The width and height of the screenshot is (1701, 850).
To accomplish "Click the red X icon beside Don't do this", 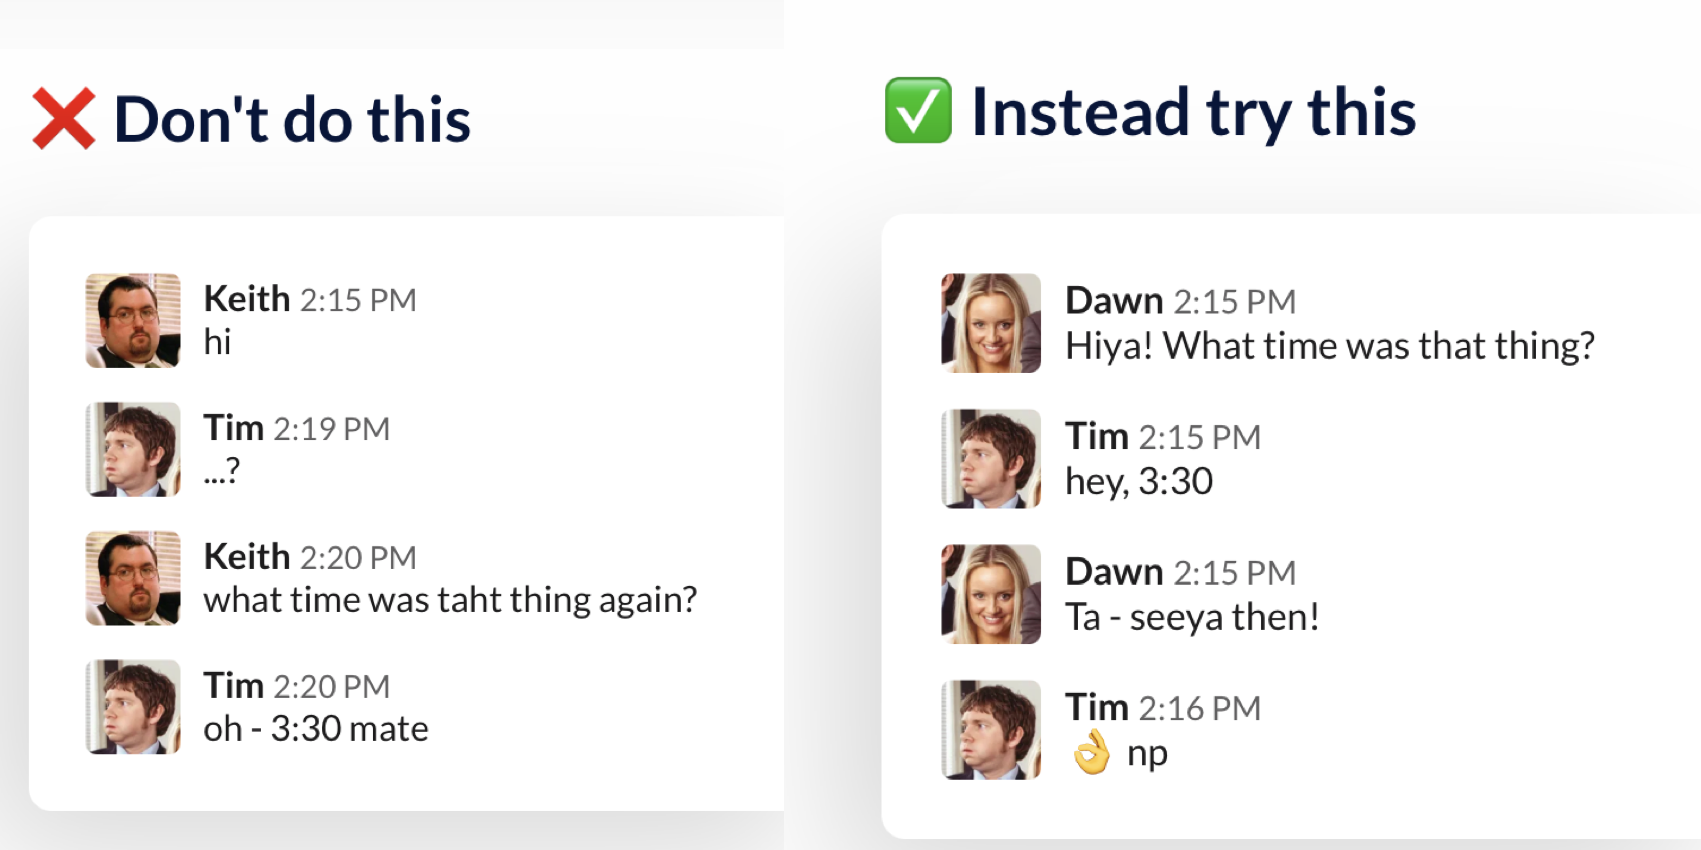I will (x=64, y=118).
